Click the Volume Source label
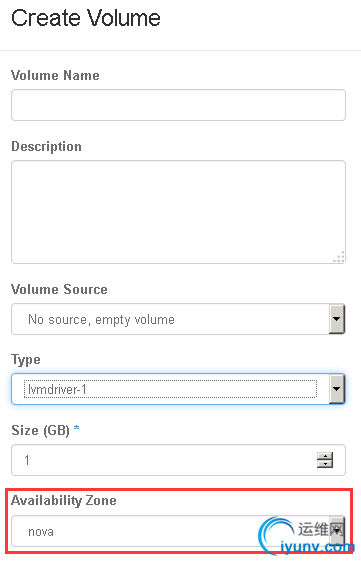361x563 pixels. tap(59, 289)
